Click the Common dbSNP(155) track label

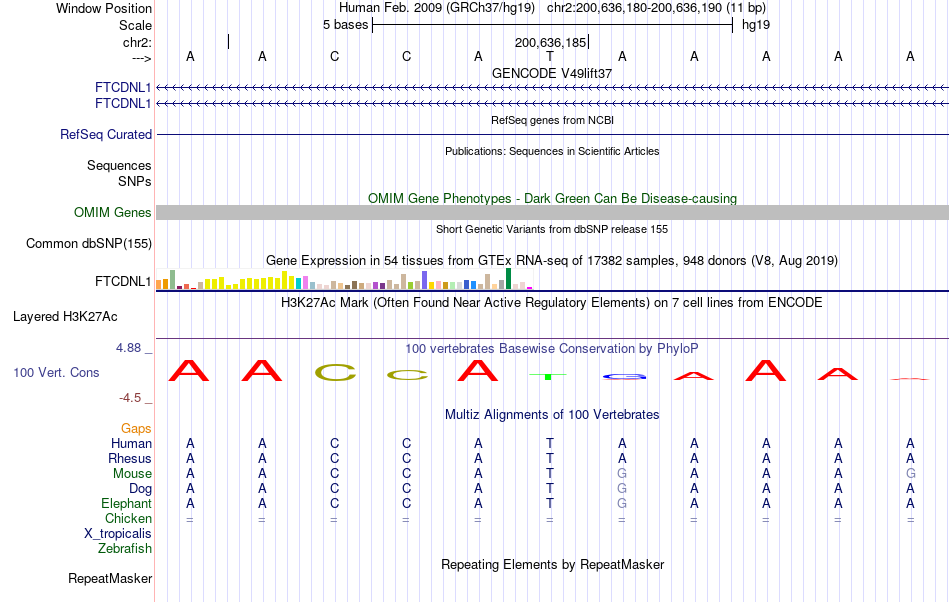89,243
